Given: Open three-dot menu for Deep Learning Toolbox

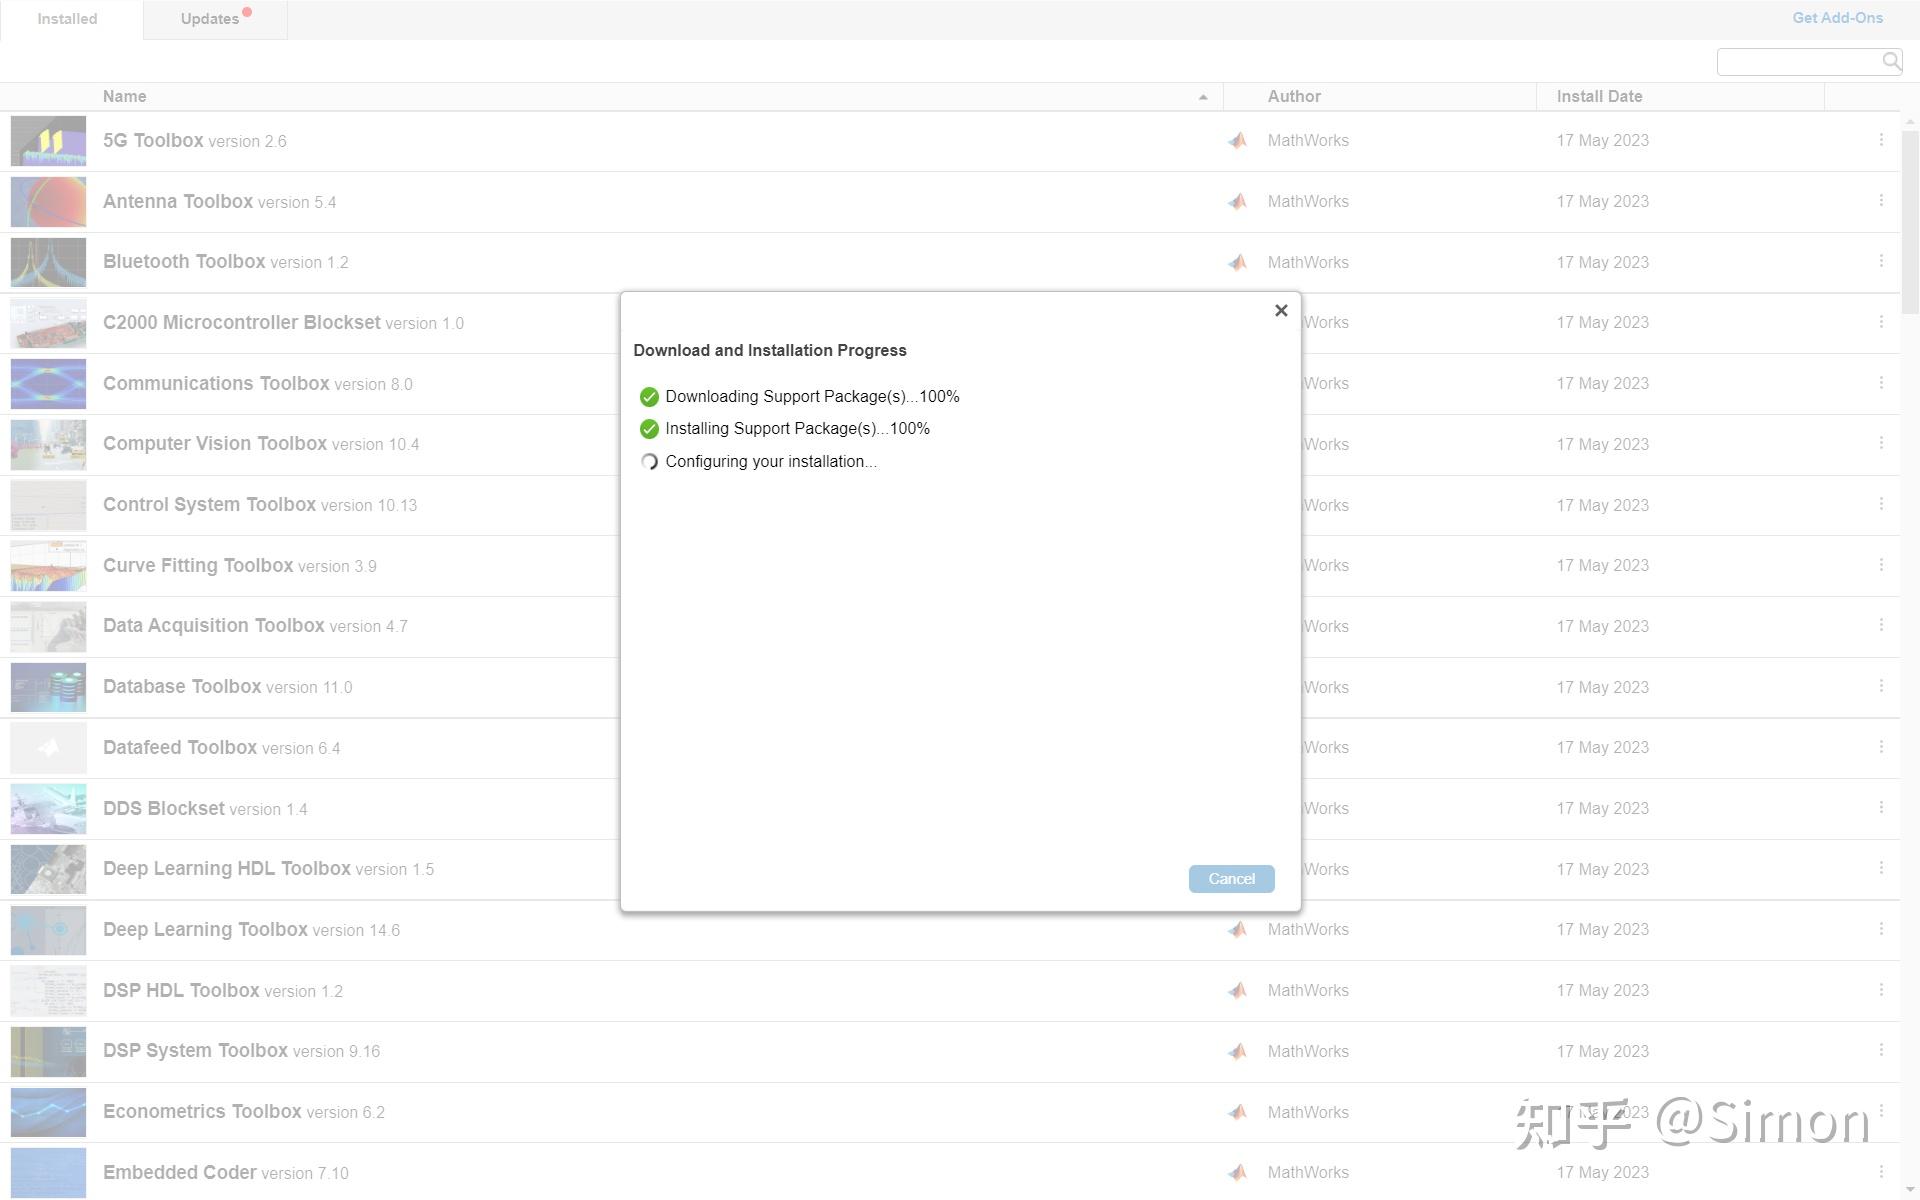Looking at the screenshot, I should [1881, 929].
